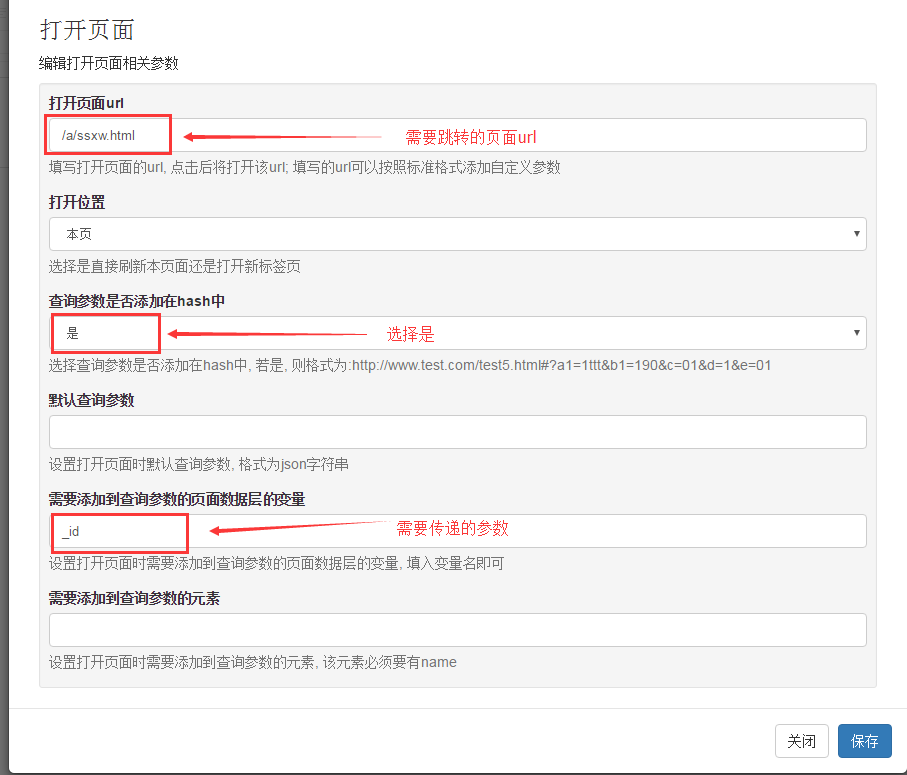The width and height of the screenshot is (907, 775).
Task: Click help text starting 填写打开页面的url
Action: click(x=305, y=167)
